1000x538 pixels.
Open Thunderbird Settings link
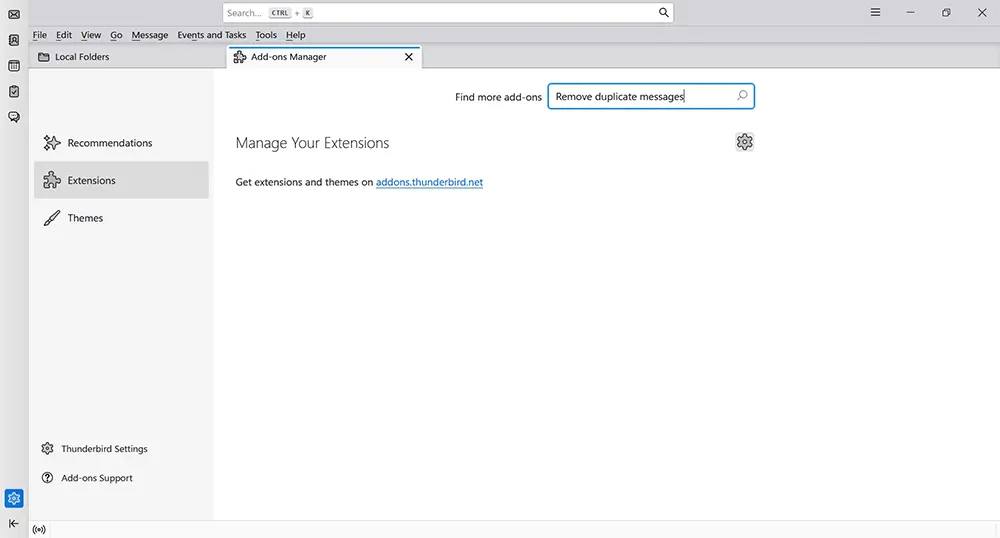pos(94,449)
